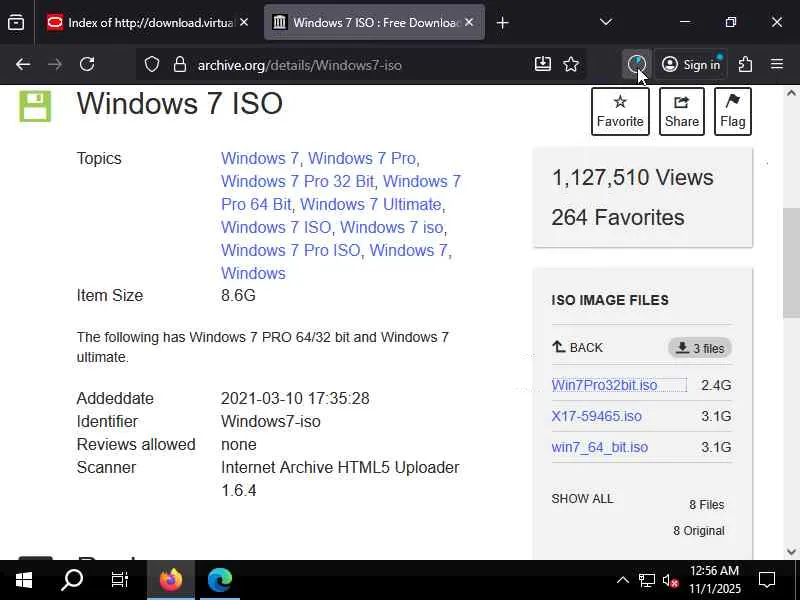800x600 pixels.
Task: Open the Windows Start menu
Action: [x=23, y=580]
